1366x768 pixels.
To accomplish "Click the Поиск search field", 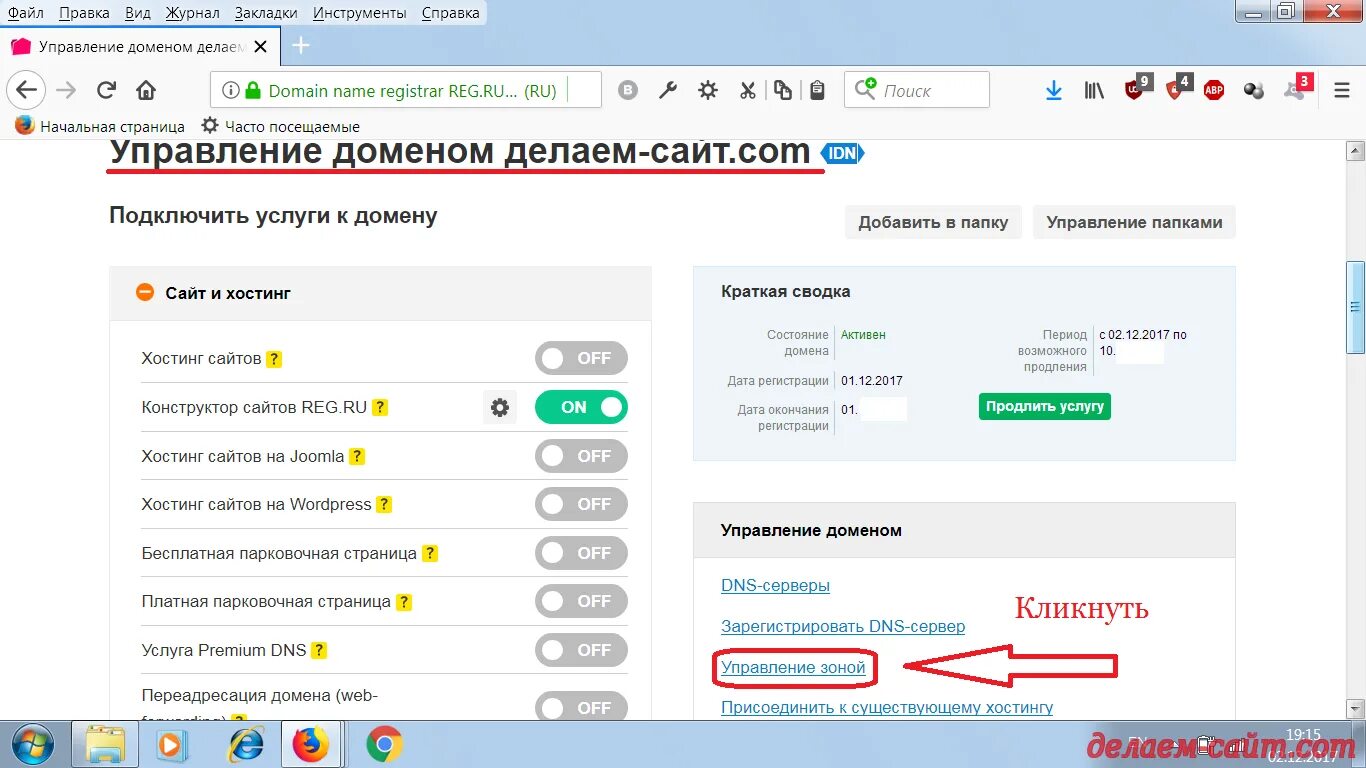I will click(x=917, y=91).
